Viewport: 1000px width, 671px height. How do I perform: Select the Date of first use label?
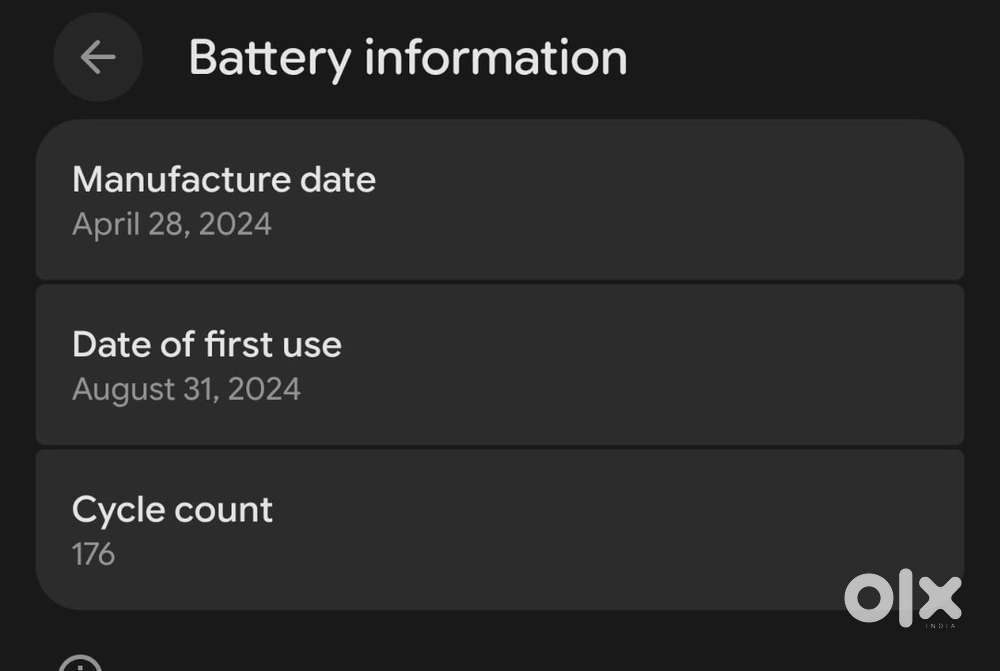coord(207,345)
